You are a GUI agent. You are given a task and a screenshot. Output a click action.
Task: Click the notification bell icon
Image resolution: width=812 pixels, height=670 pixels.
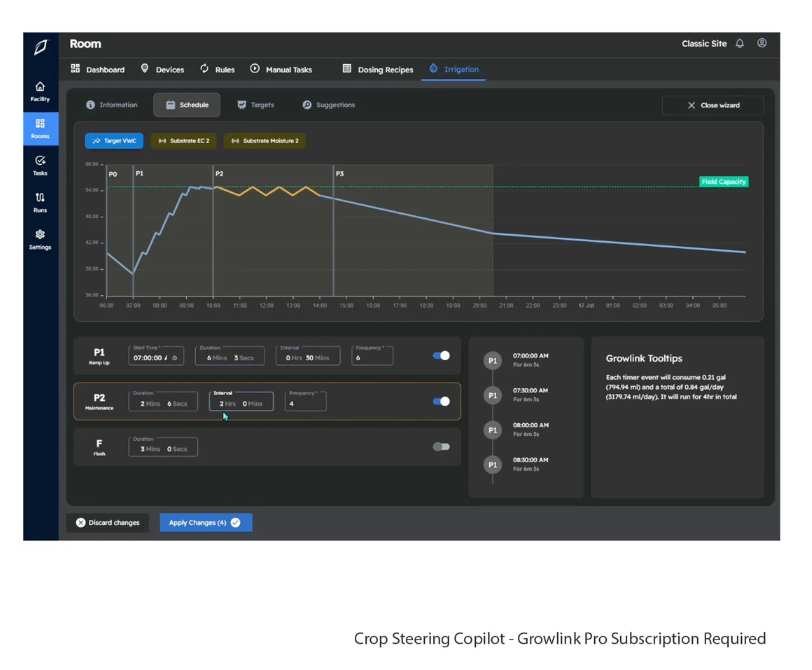740,44
